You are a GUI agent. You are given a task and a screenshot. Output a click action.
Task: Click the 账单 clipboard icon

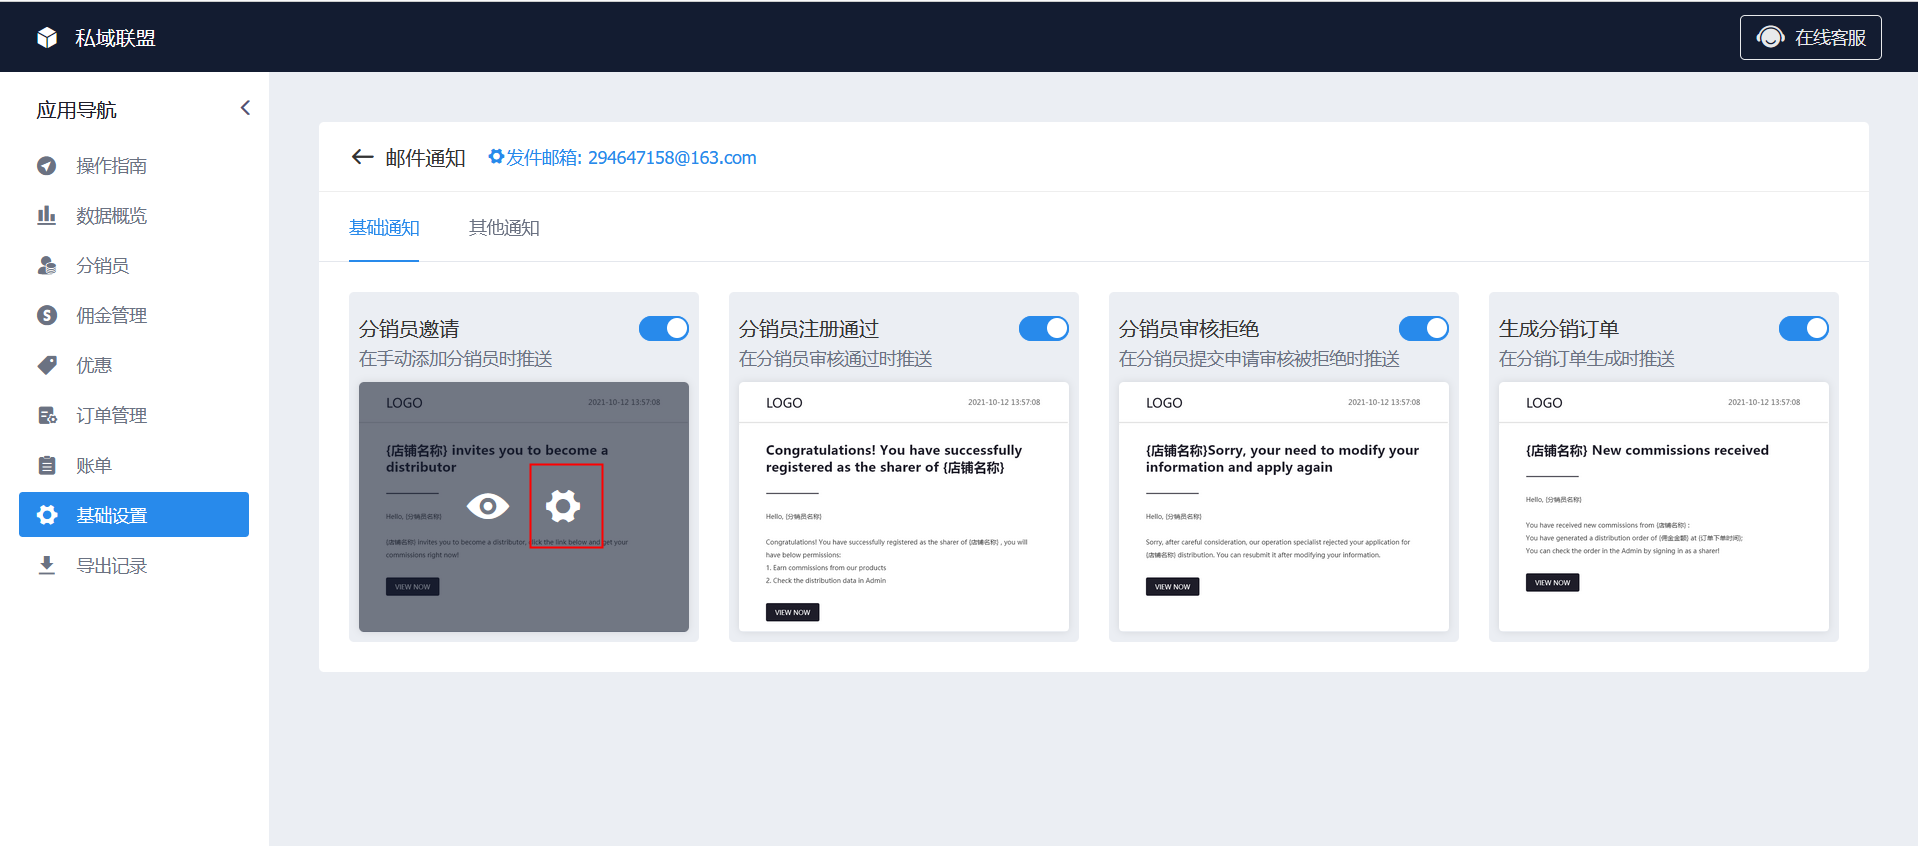point(47,466)
